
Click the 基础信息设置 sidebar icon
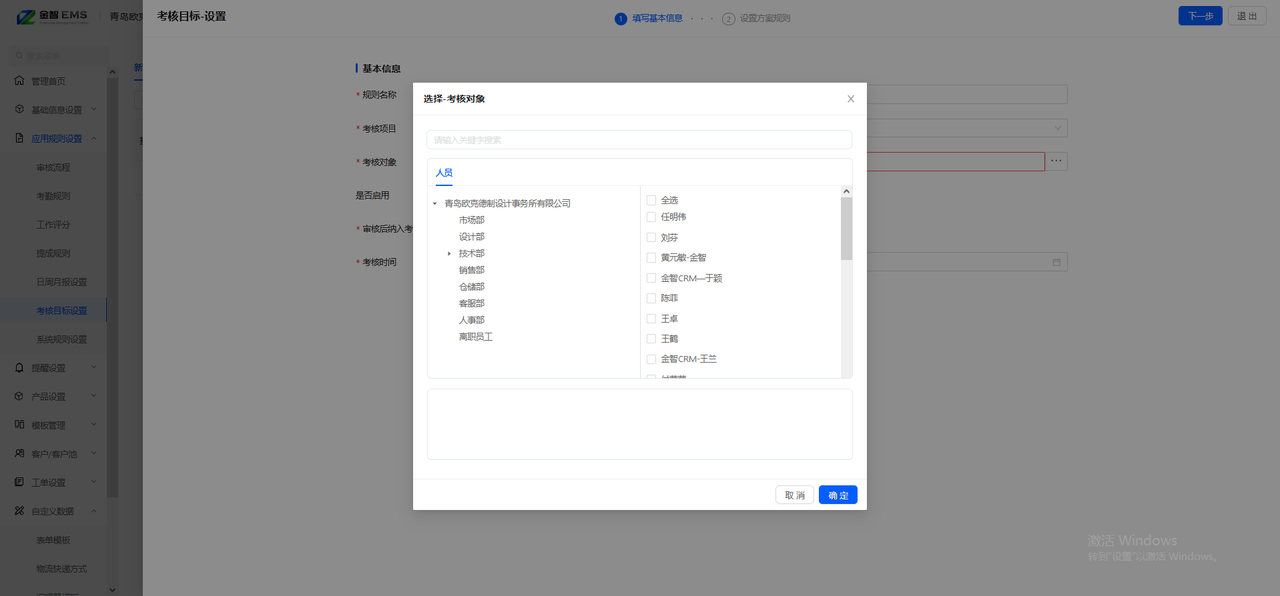click(19, 109)
